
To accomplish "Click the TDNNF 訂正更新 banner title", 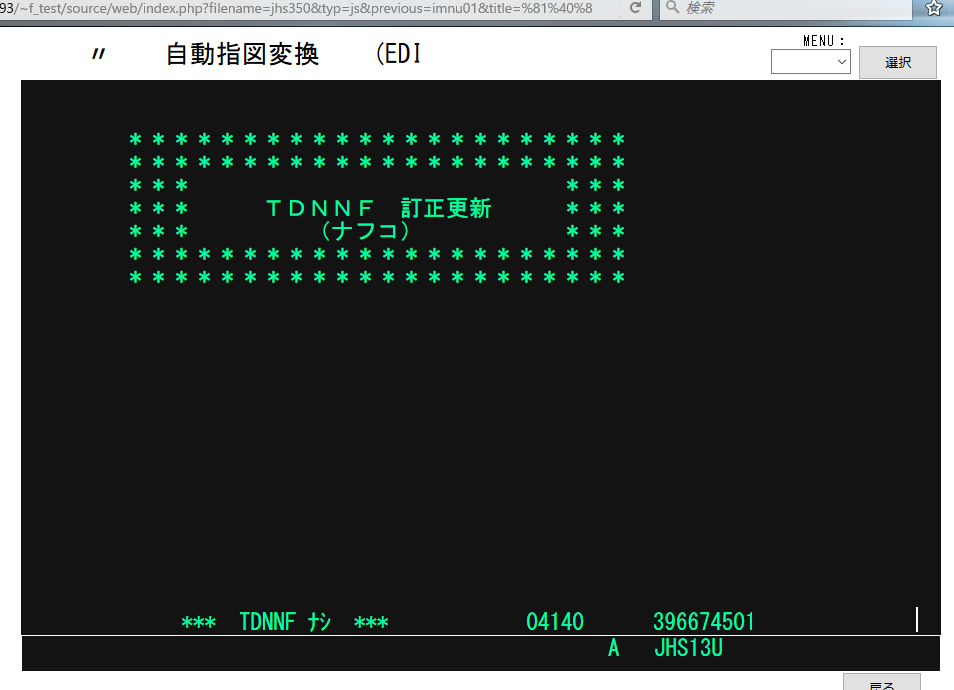I will [x=378, y=208].
